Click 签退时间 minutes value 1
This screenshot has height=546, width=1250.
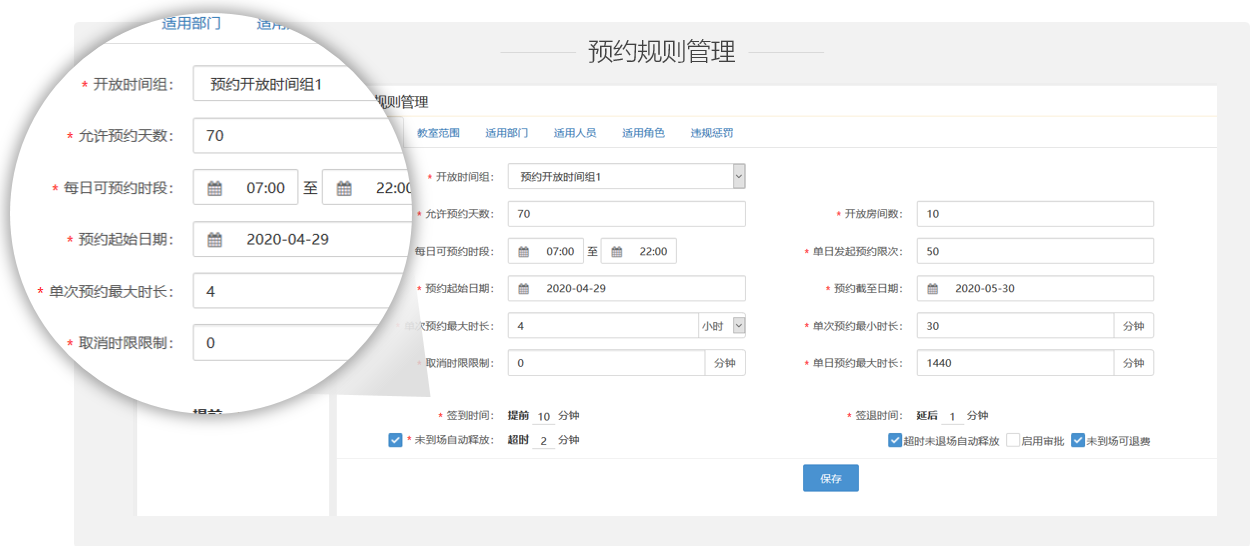point(952,417)
